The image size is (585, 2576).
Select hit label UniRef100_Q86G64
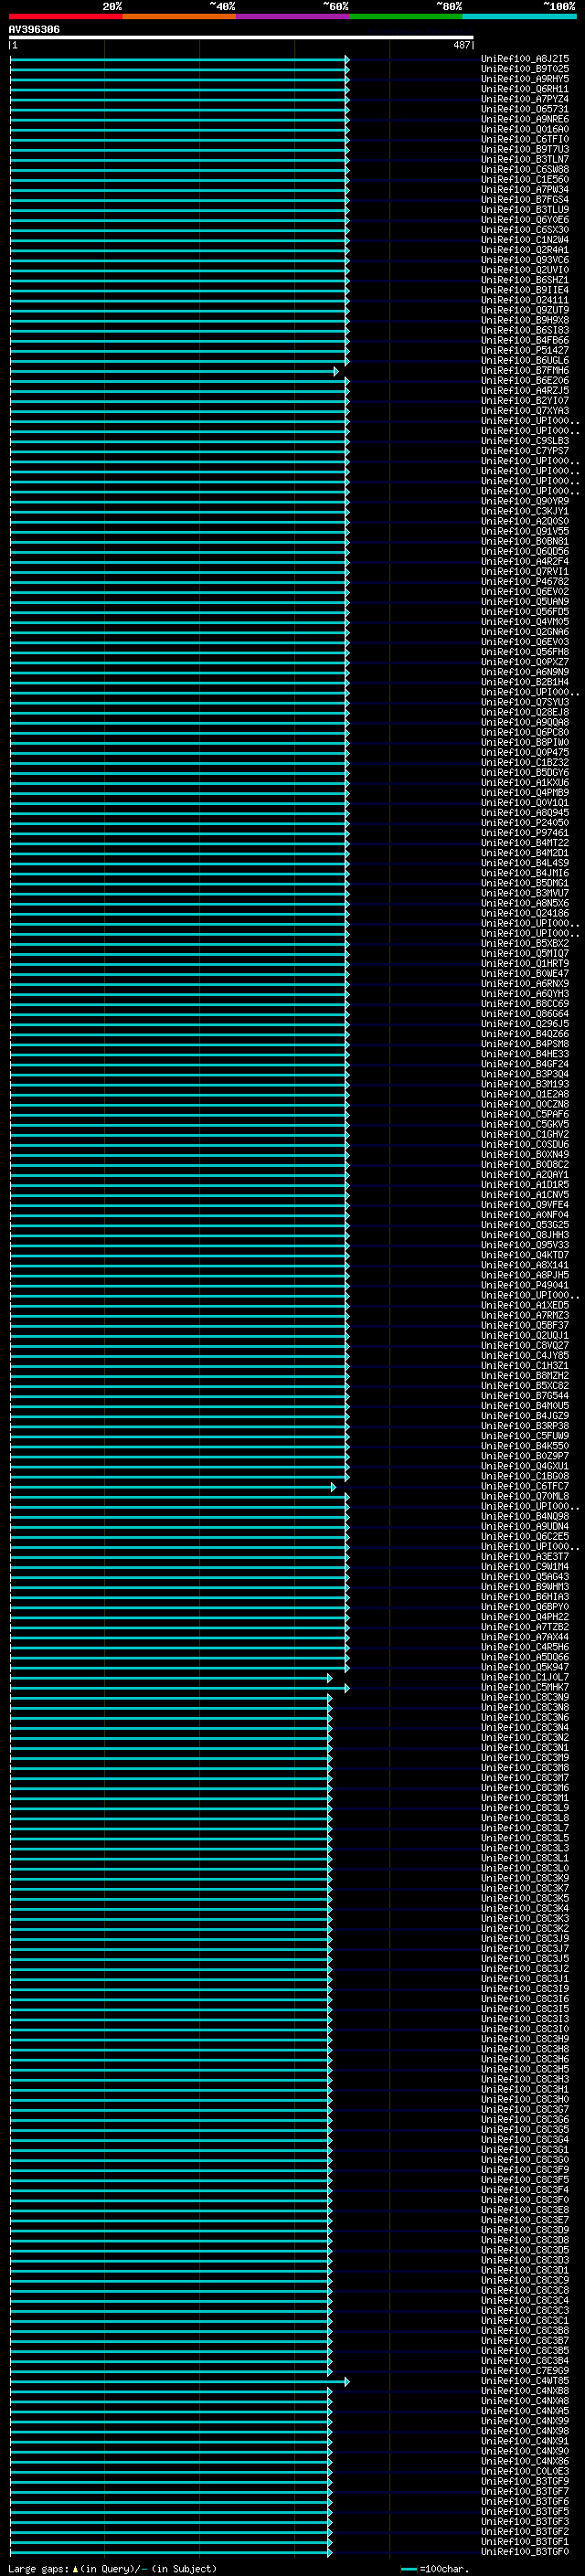pos(525,1013)
